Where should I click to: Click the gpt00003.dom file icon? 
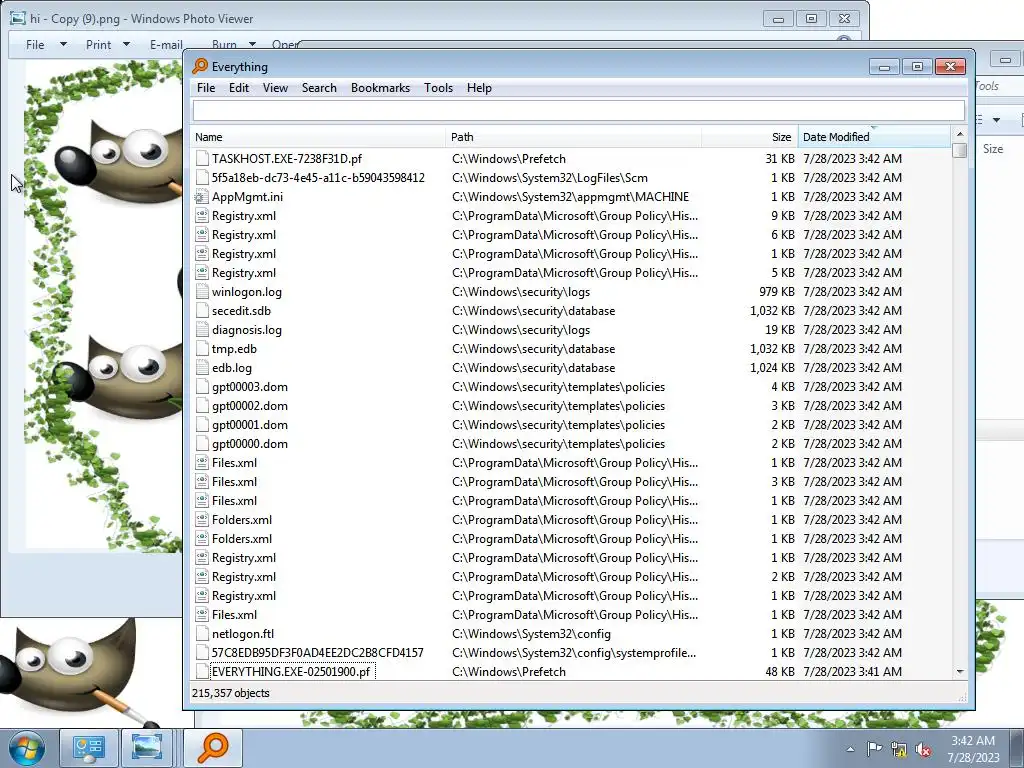click(202, 387)
